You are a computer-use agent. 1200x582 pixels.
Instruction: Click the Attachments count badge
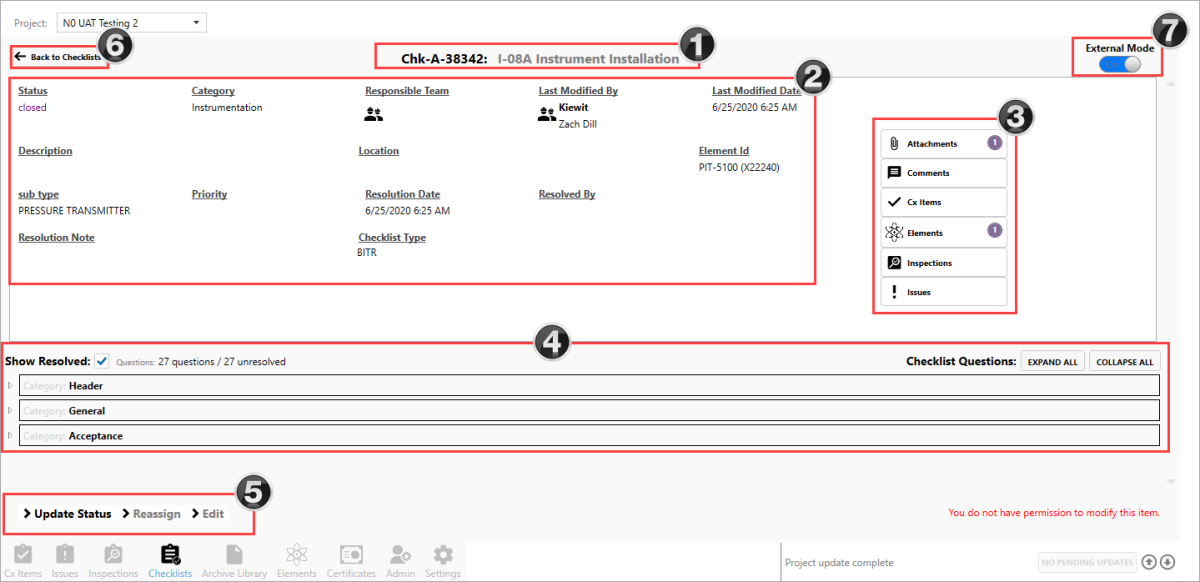click(995, 144)
